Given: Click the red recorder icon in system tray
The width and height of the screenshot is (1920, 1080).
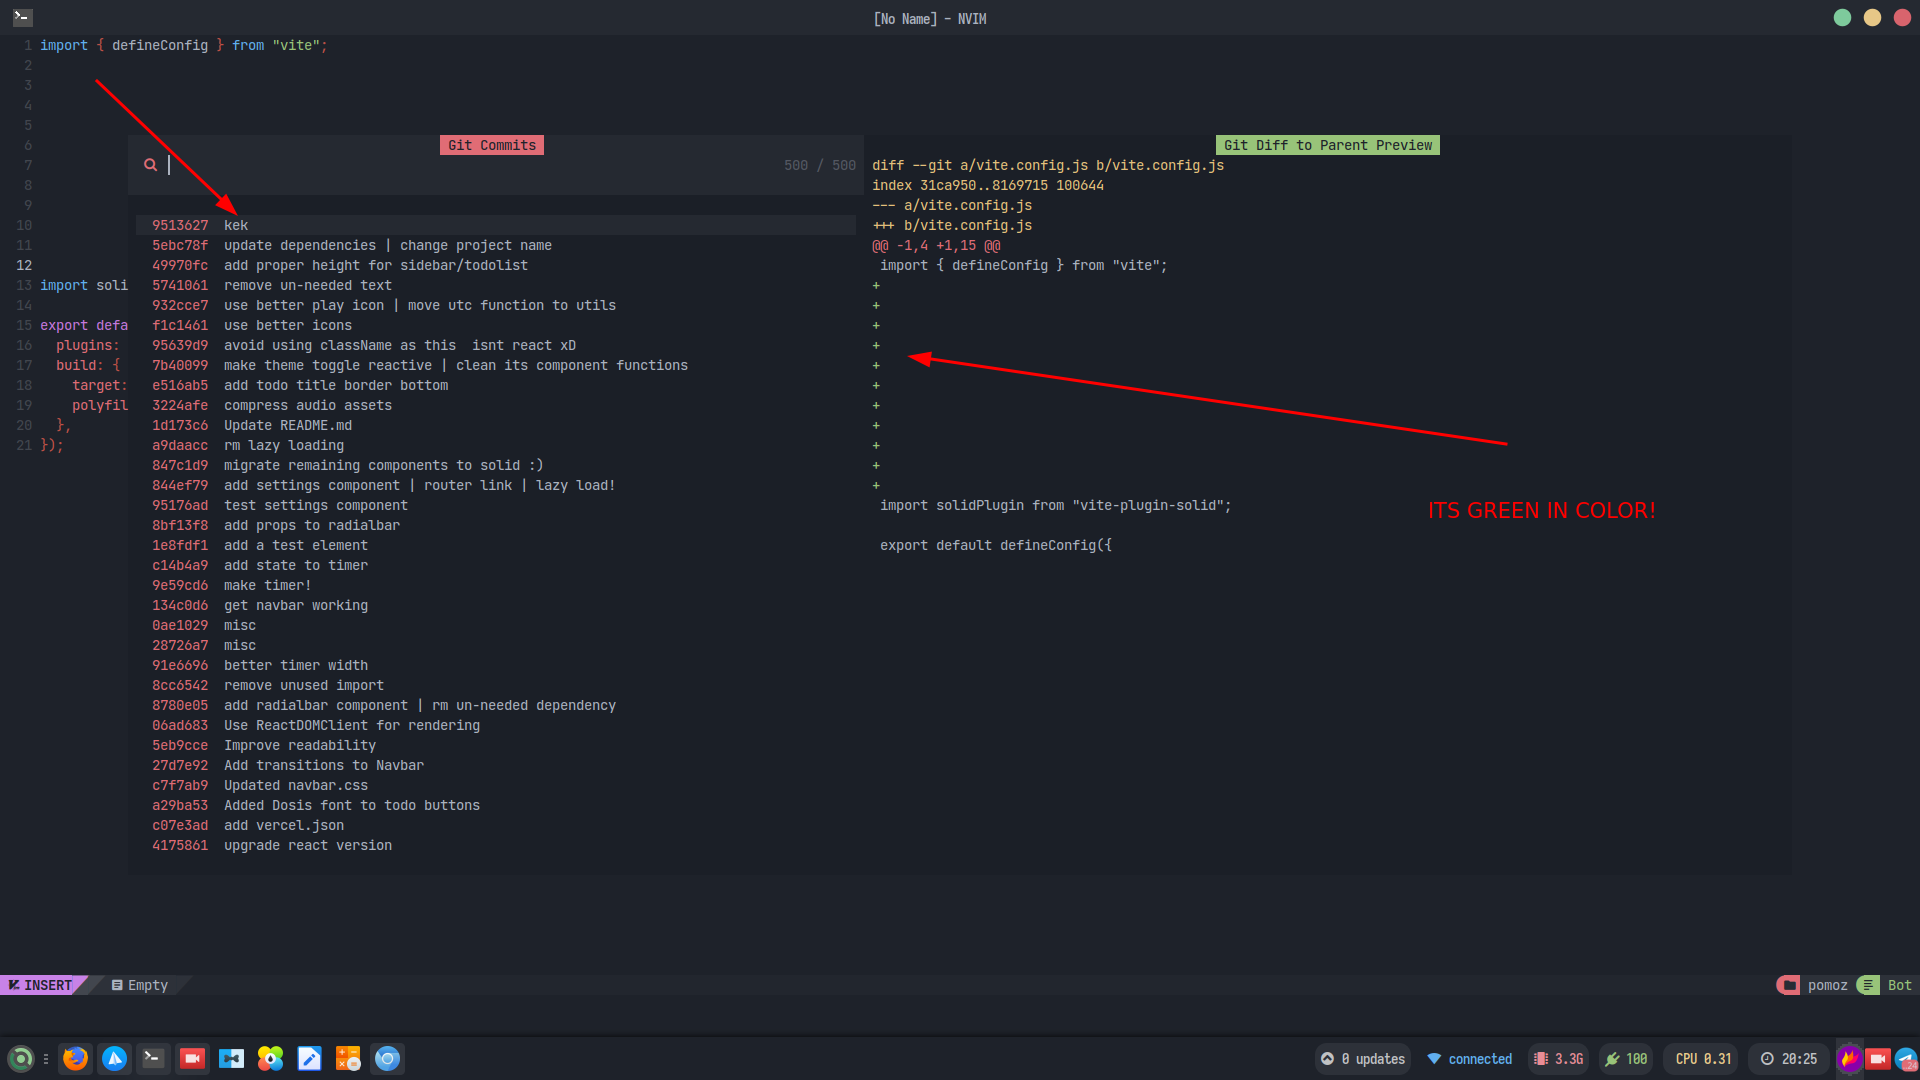Looking at the screenshot, I should (x=1878, y=1058).
